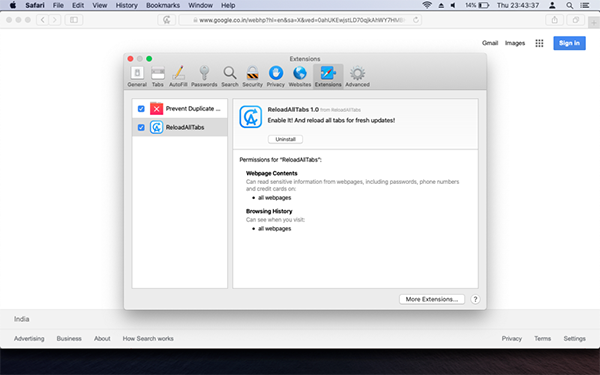The height and width of the screenshot is (375, 600).
Task: Open the Google apps grid icon
Action: pos(539,43)
